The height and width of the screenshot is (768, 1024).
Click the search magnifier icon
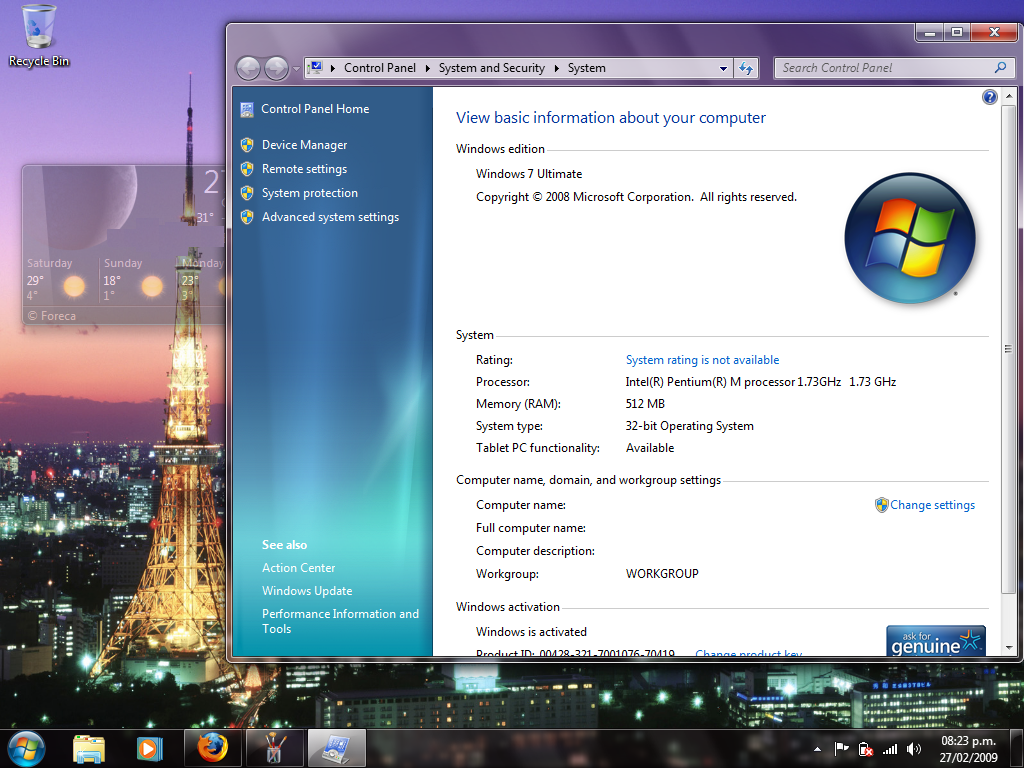point(1000,68)
